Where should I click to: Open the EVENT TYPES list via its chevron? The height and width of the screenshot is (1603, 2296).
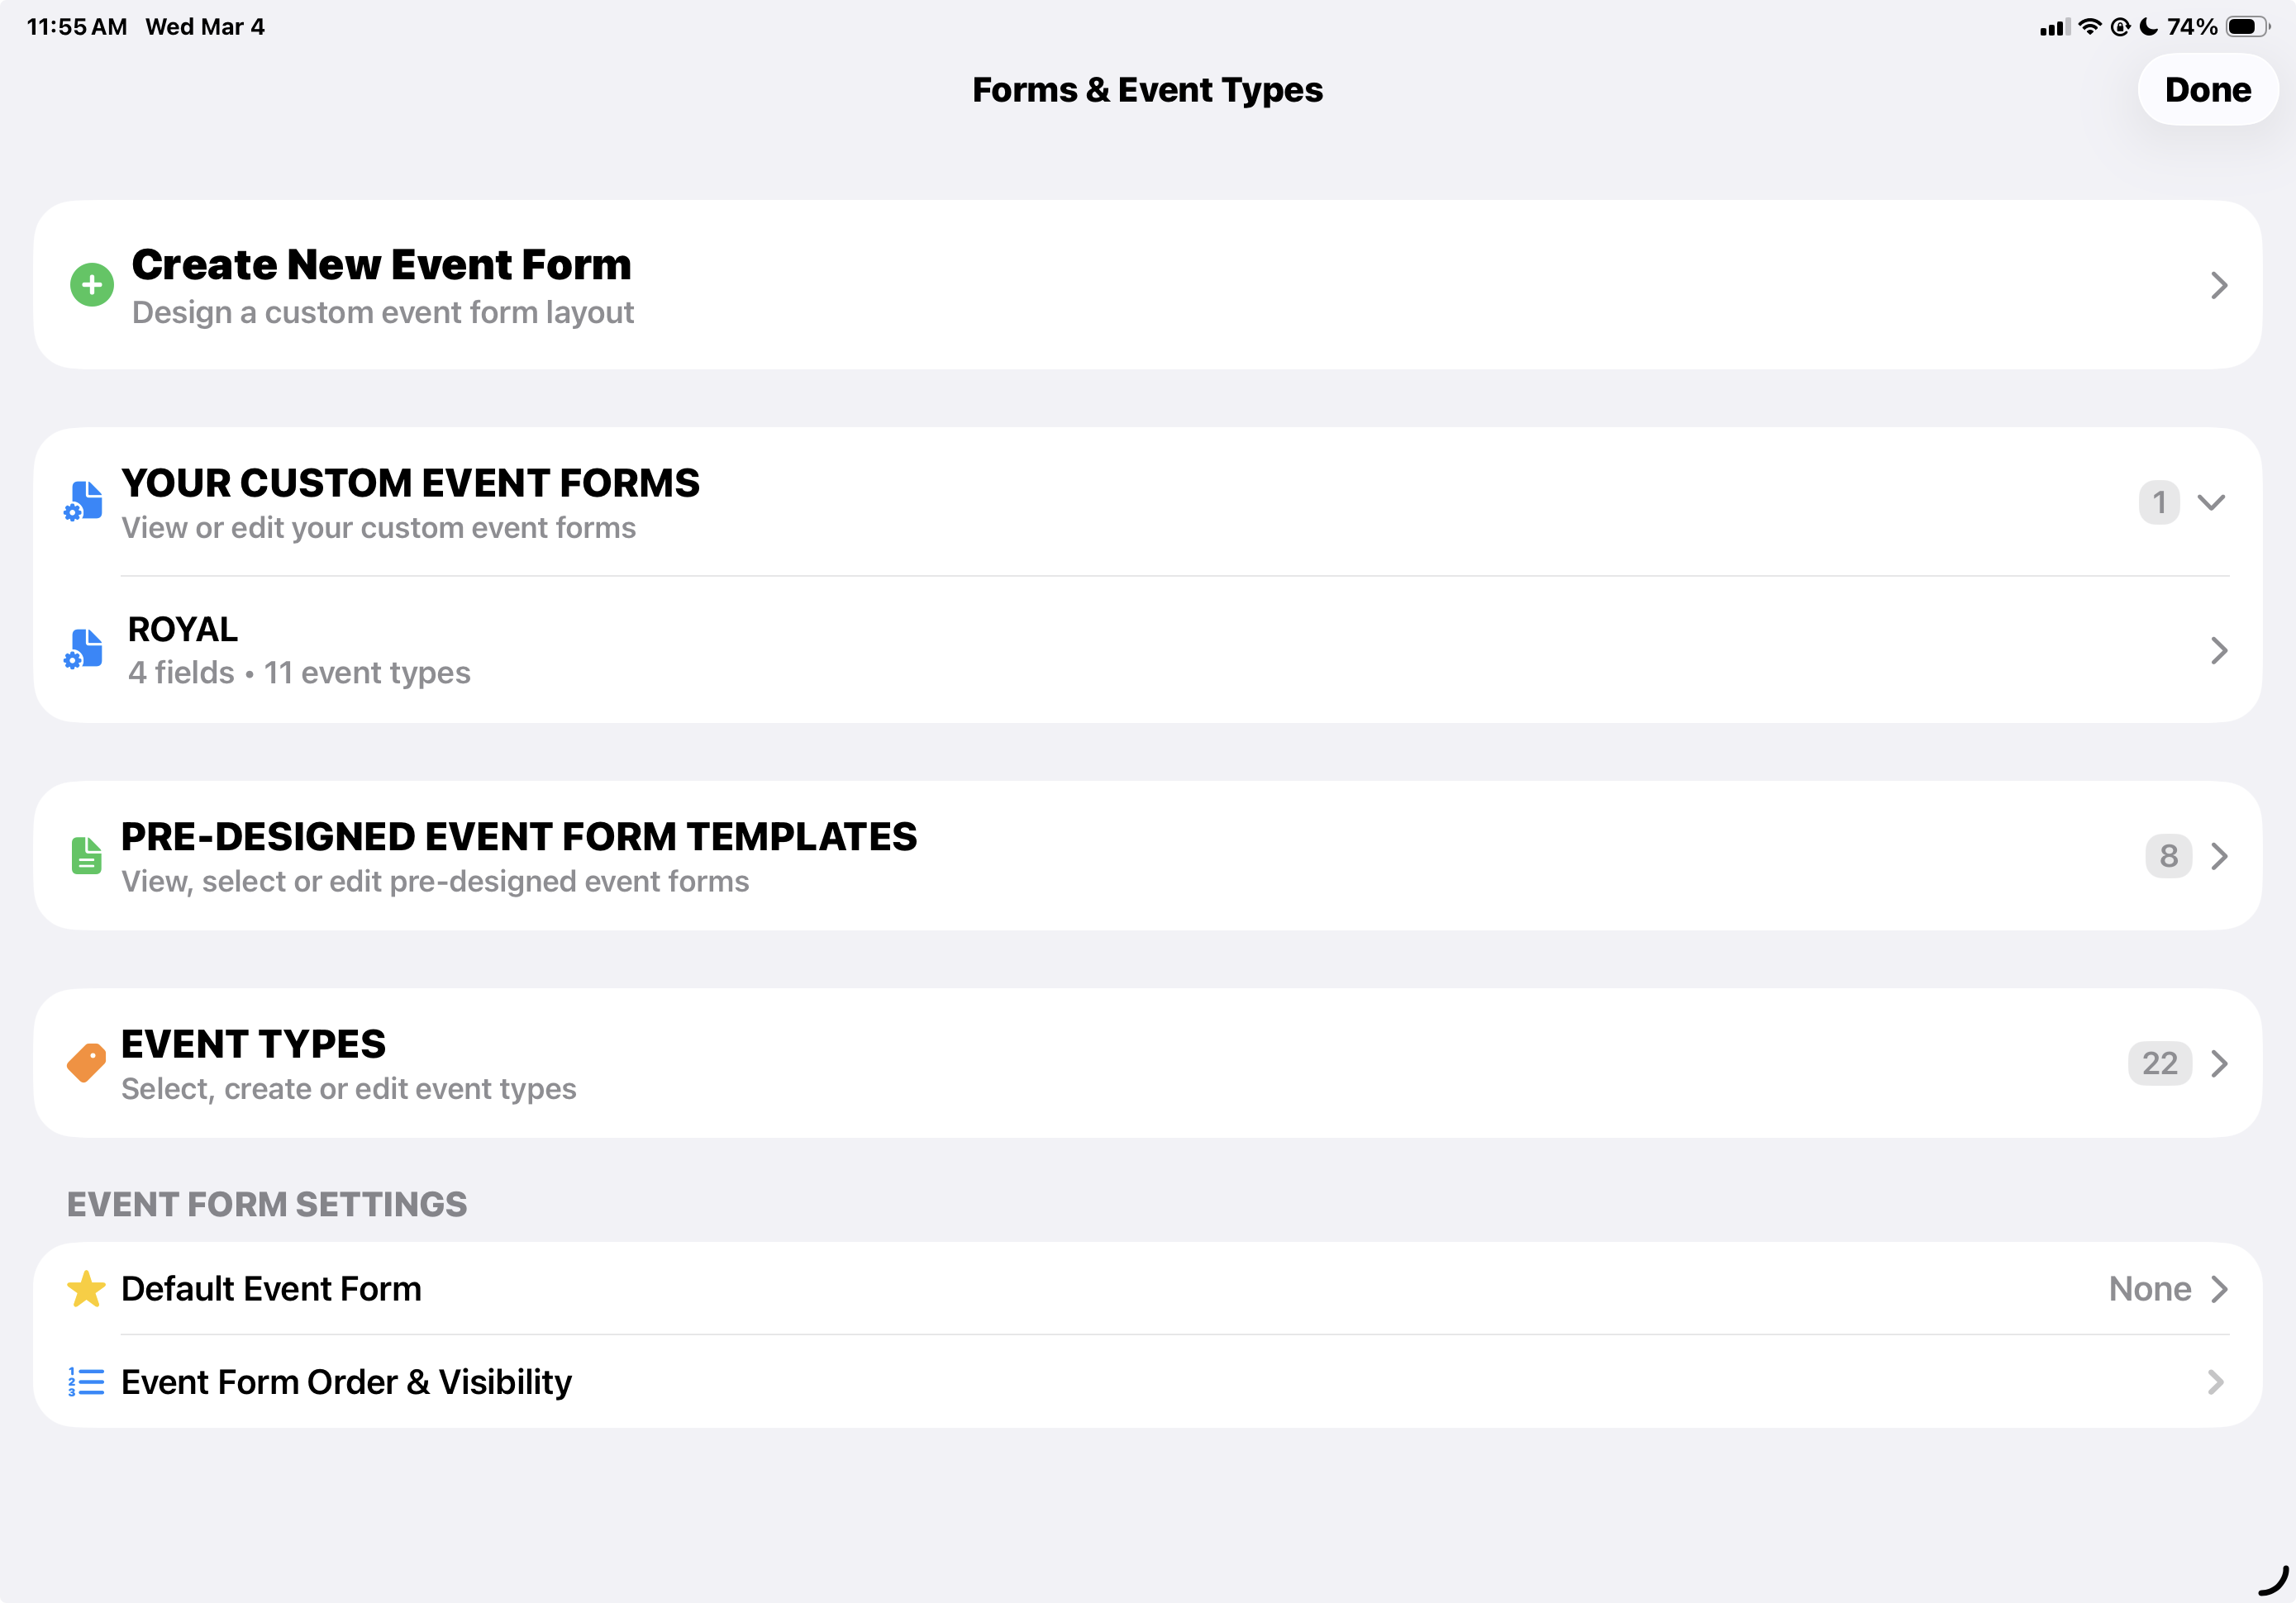pos(2220,1063)
